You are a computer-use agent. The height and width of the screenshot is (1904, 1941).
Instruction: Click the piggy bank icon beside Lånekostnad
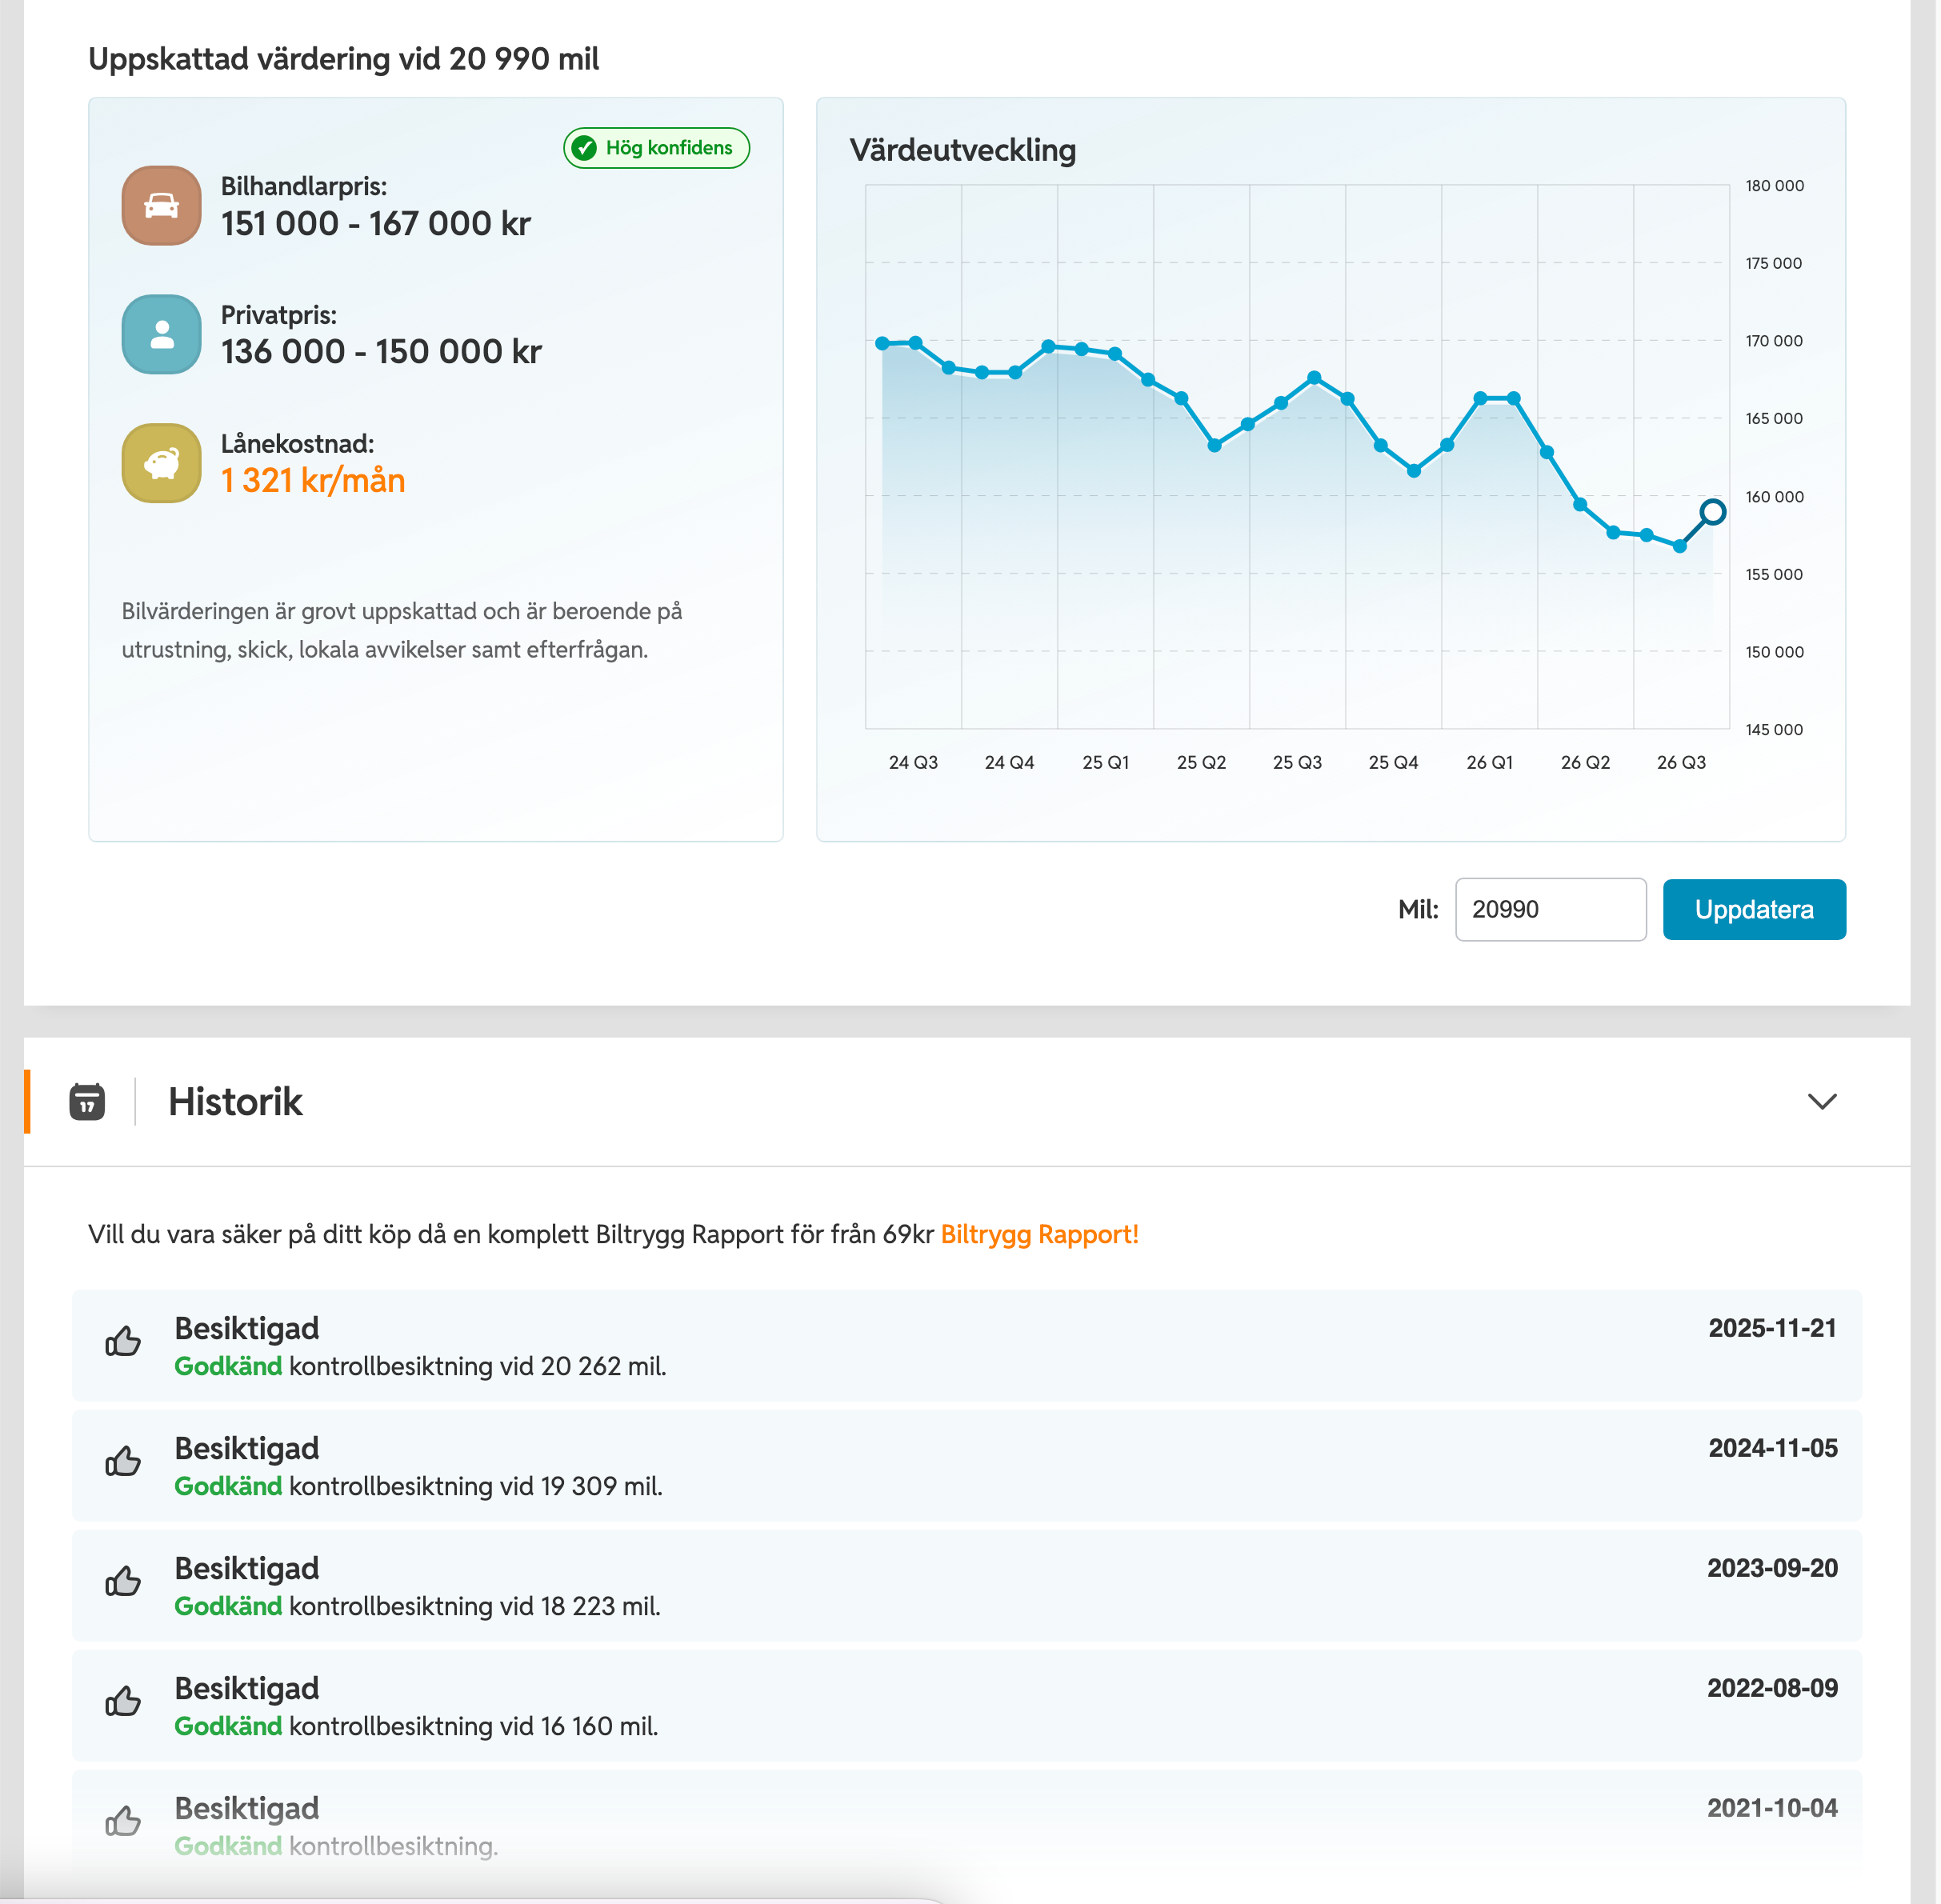point(161,463)
